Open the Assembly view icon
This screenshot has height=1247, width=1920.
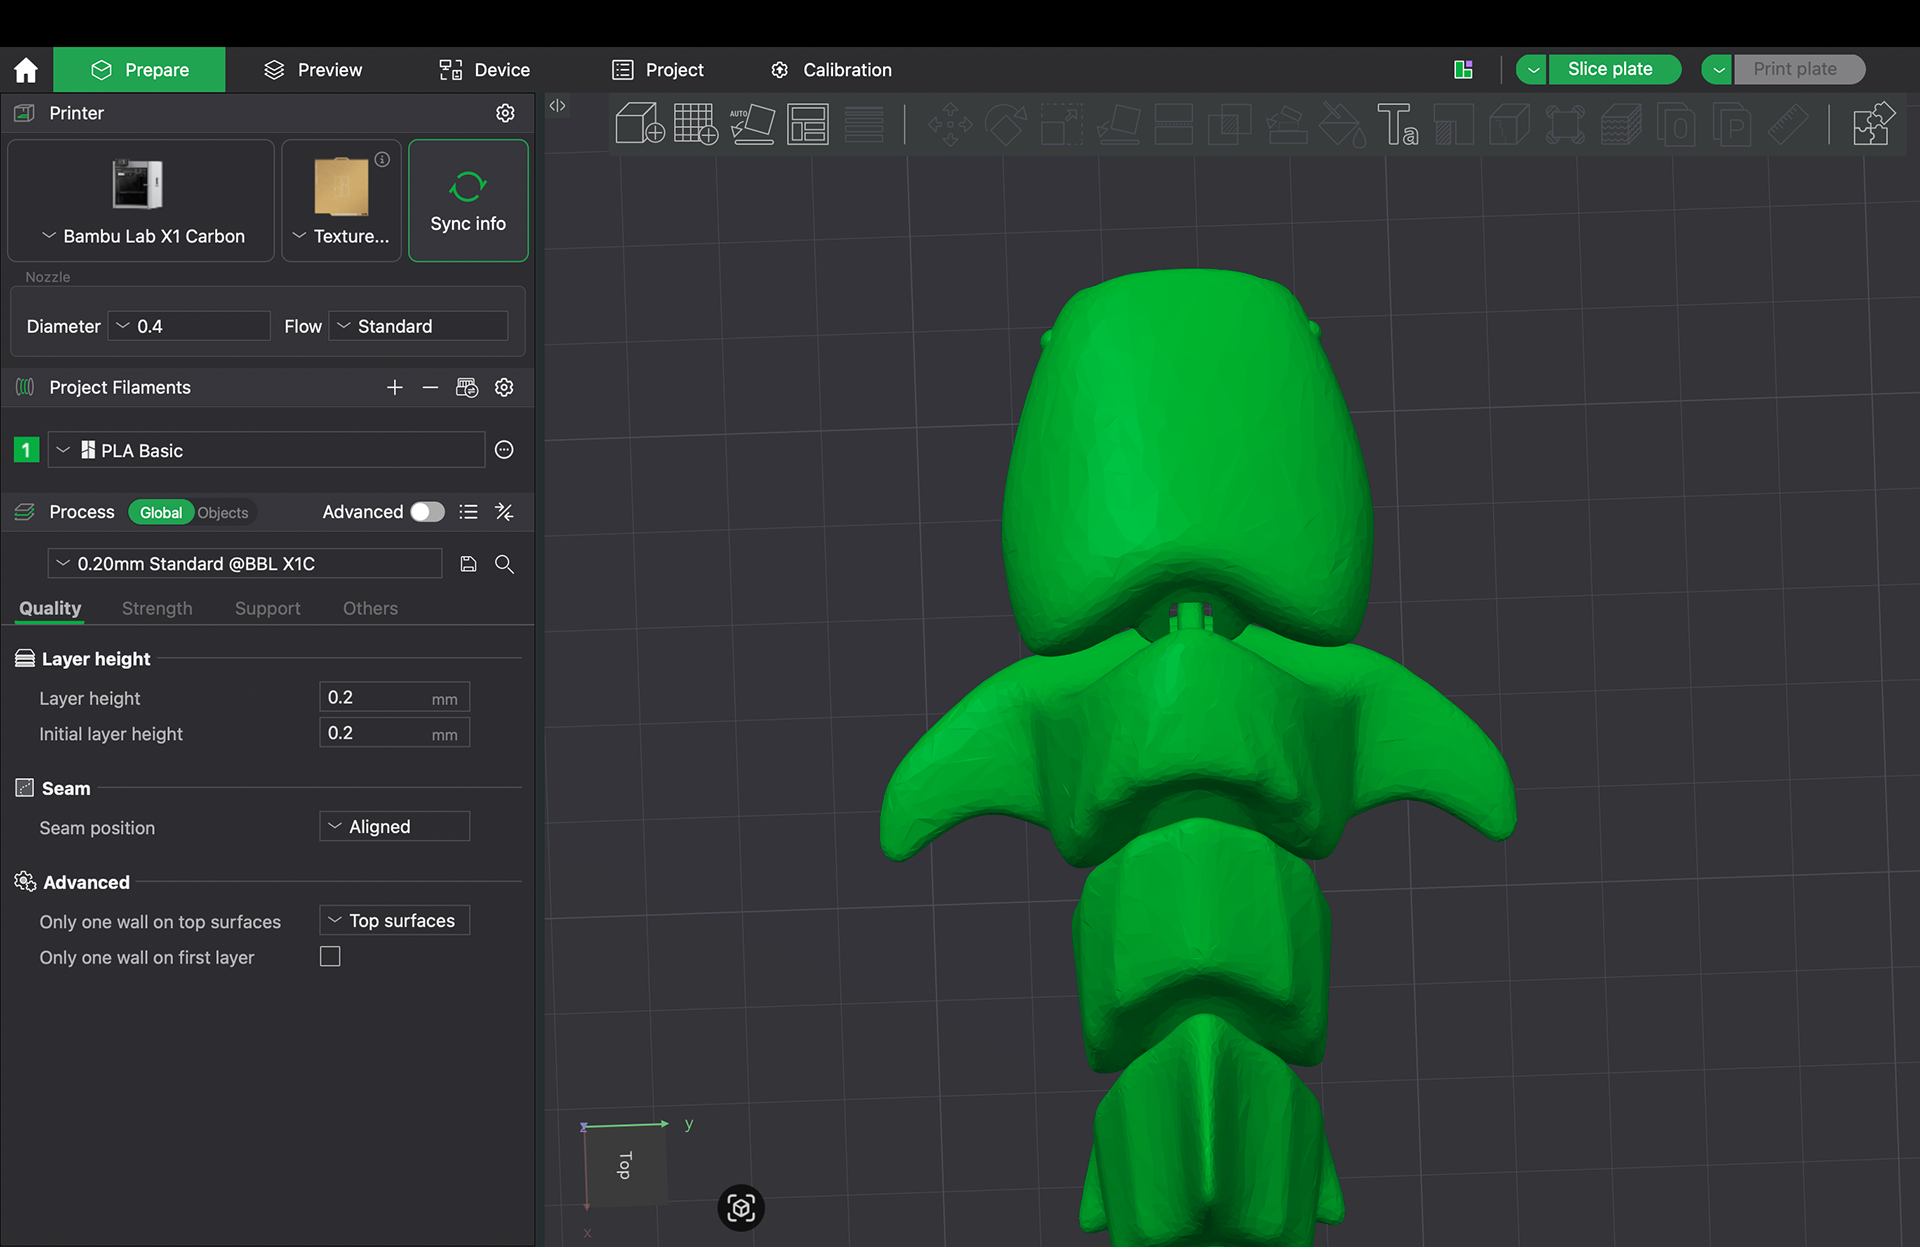coord(1874,125)
